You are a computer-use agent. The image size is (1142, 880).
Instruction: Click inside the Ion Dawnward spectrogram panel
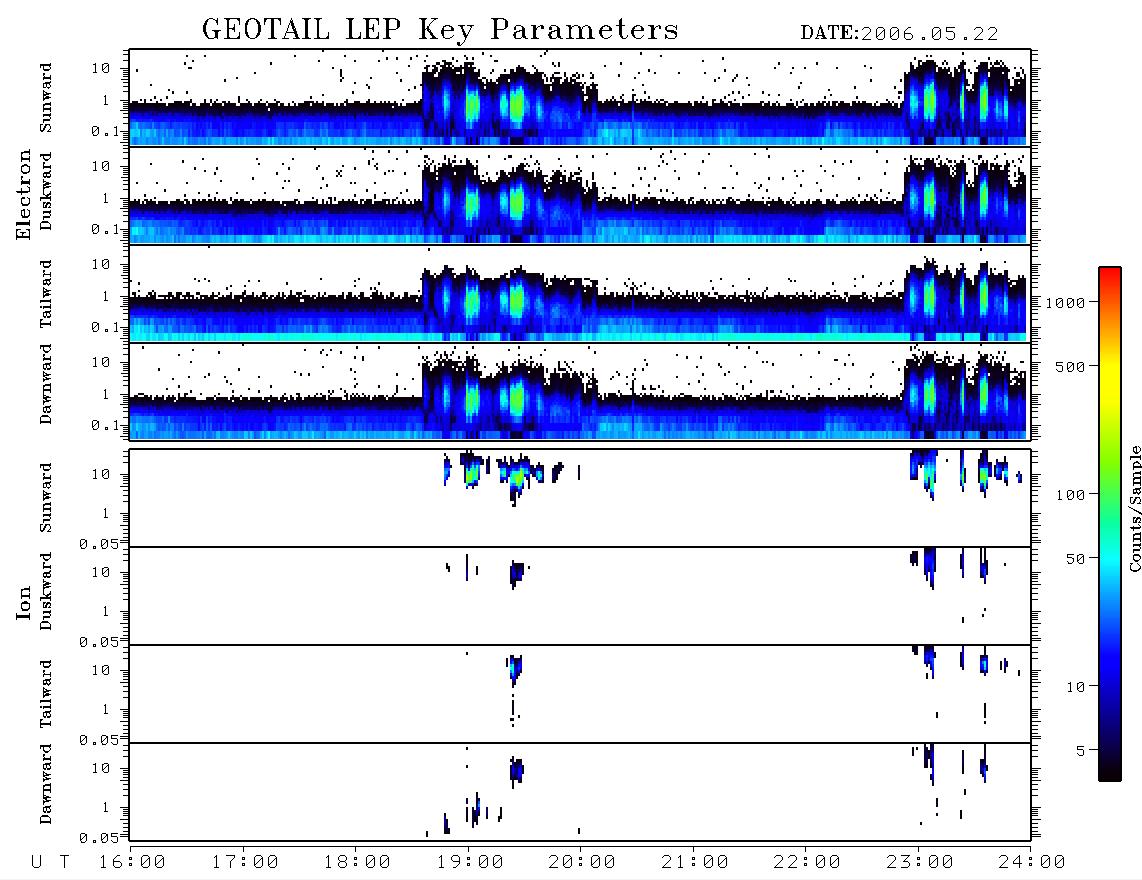click(x=580, y=792)
